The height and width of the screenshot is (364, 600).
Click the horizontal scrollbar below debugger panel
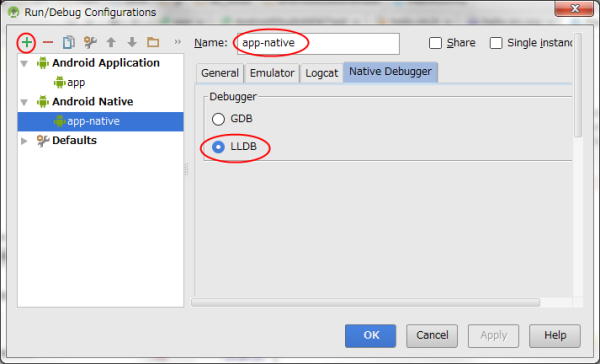point(365,303)
